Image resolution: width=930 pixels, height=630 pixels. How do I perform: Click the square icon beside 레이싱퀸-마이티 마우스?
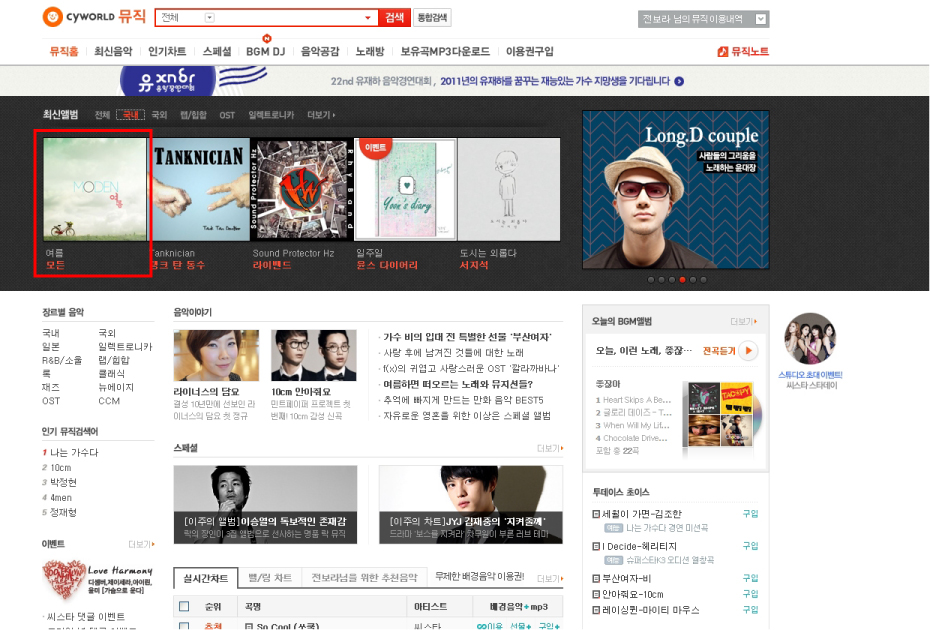tap(596, 610)
